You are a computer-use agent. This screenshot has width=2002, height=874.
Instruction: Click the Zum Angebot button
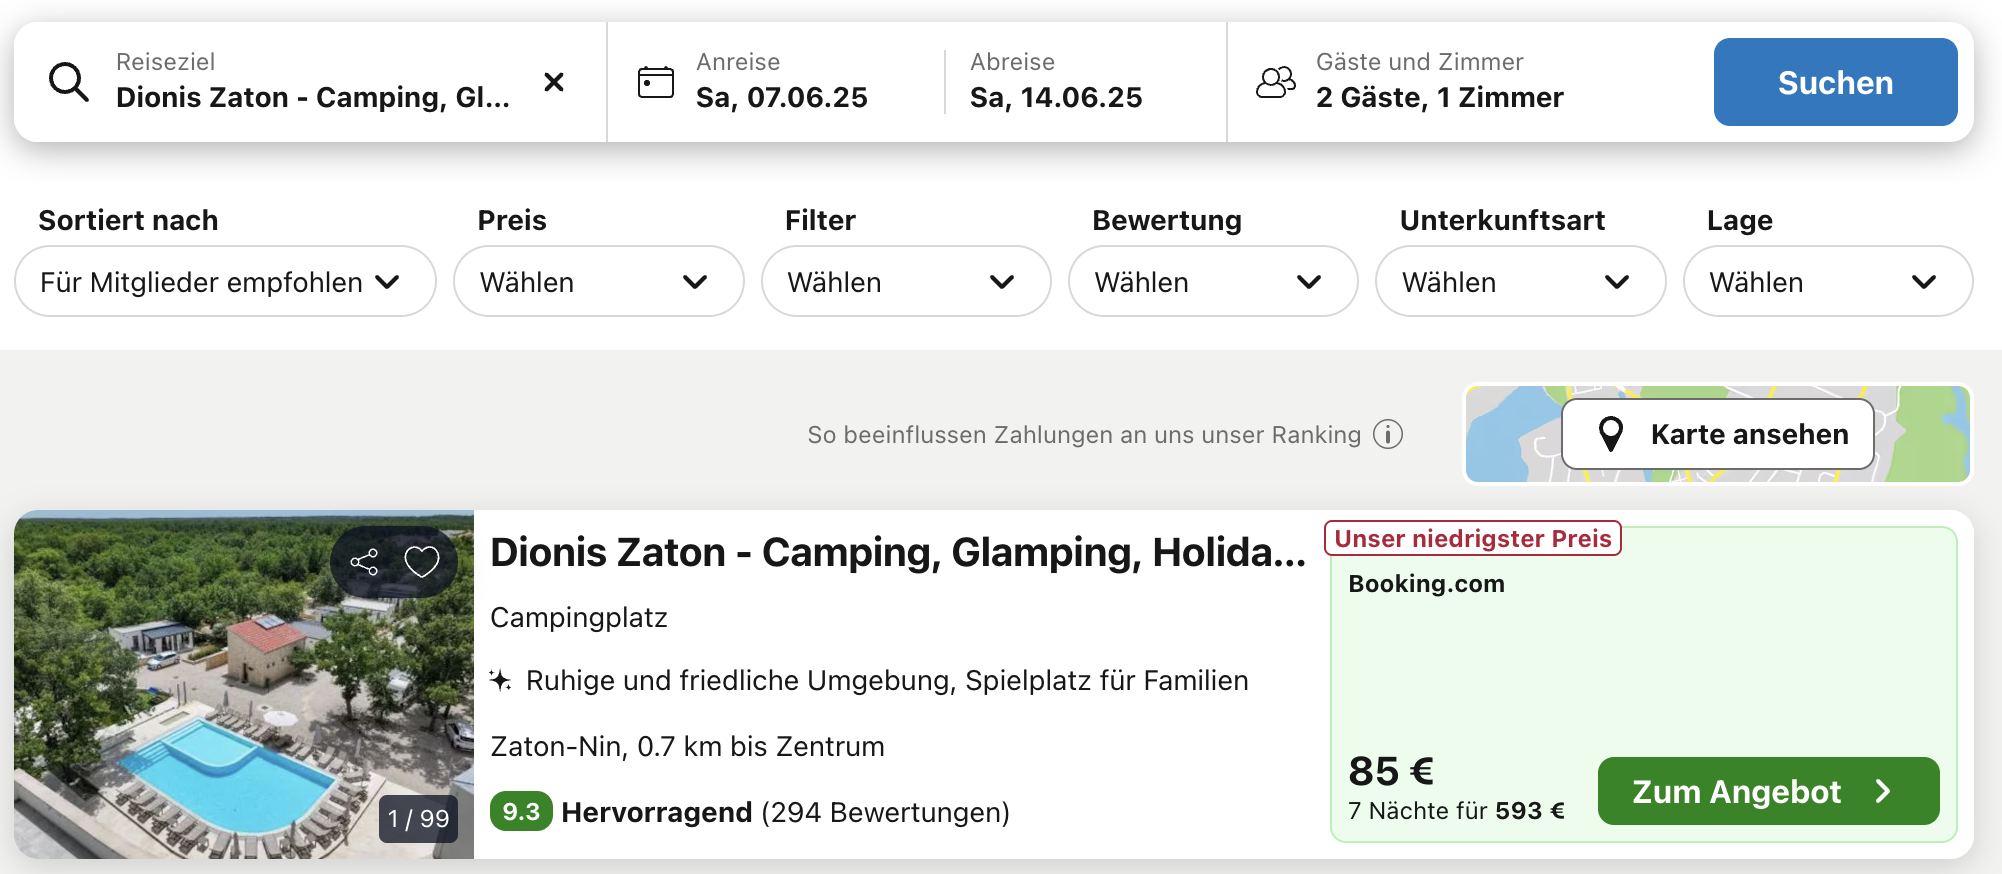(1767, 791)
